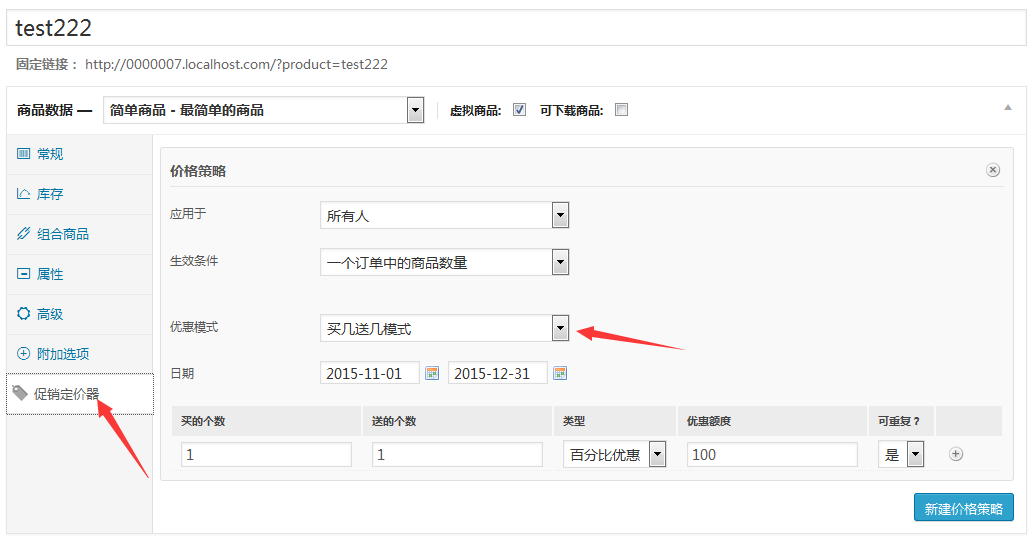Viewport: 1032px width, 540px height.
Task: Click the end date field 2015-12-31
Action: (498, 373)
